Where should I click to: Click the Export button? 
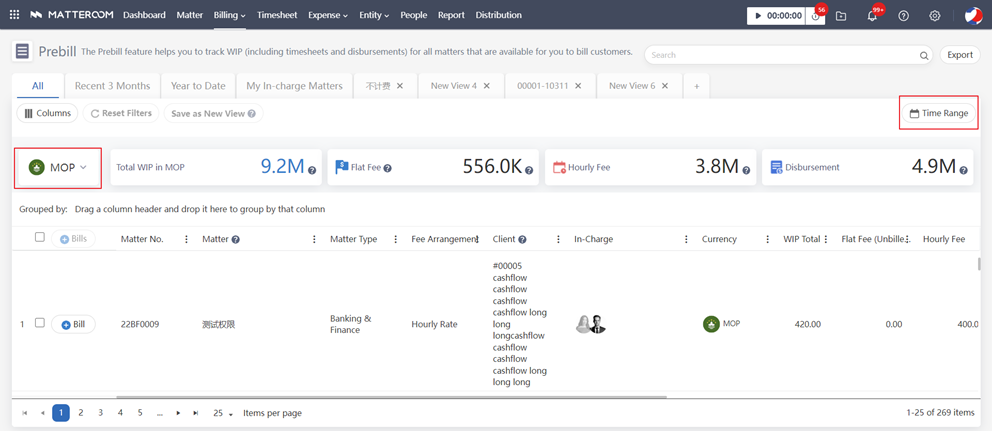(x=959, y=55)
